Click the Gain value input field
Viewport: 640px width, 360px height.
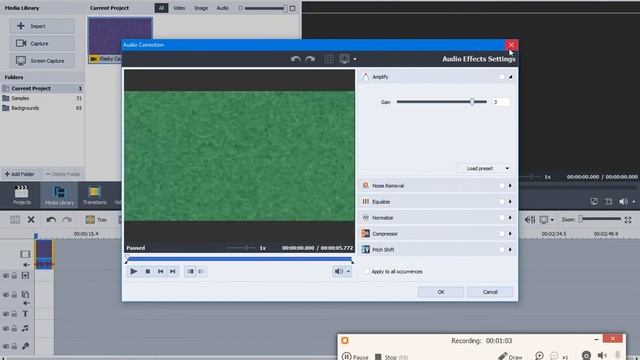click(501, 102)
